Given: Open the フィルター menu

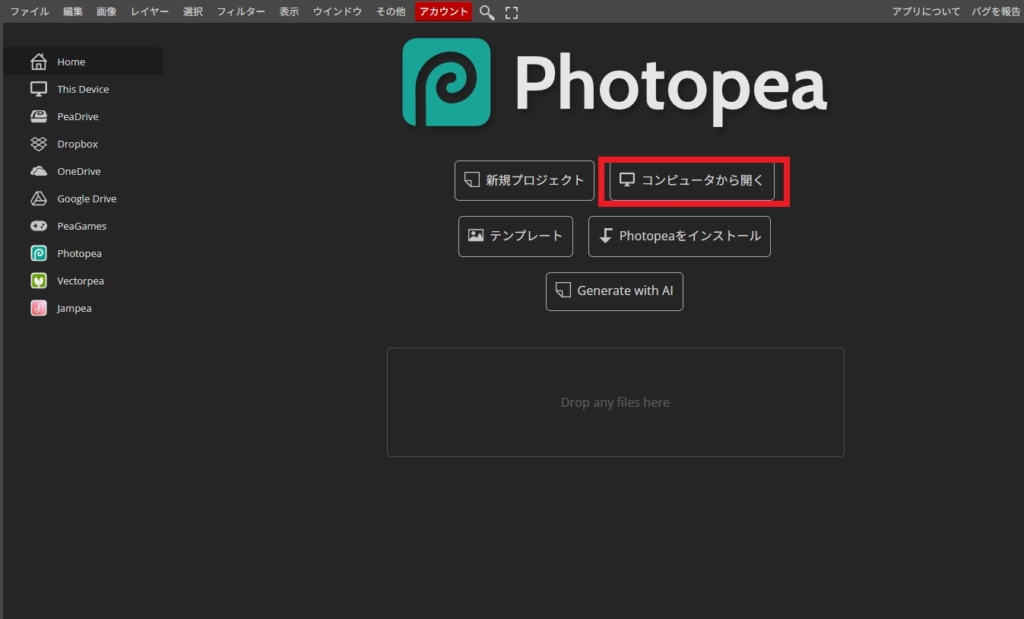Looking at the screenshot, I should coord(241,12).
